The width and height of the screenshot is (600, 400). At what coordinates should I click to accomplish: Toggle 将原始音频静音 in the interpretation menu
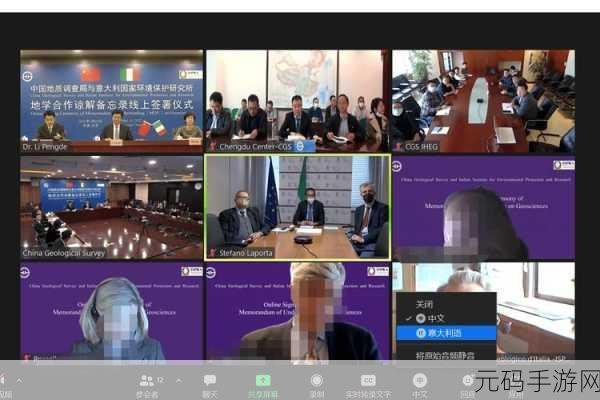pos(445,356)
